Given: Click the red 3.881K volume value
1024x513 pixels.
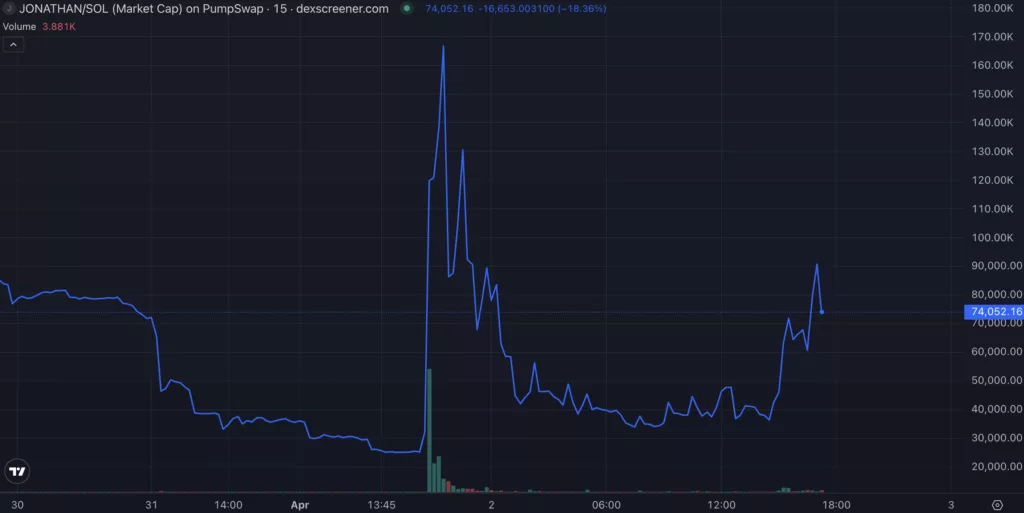Looking at the screenshot, I should [x=58, y=26].
